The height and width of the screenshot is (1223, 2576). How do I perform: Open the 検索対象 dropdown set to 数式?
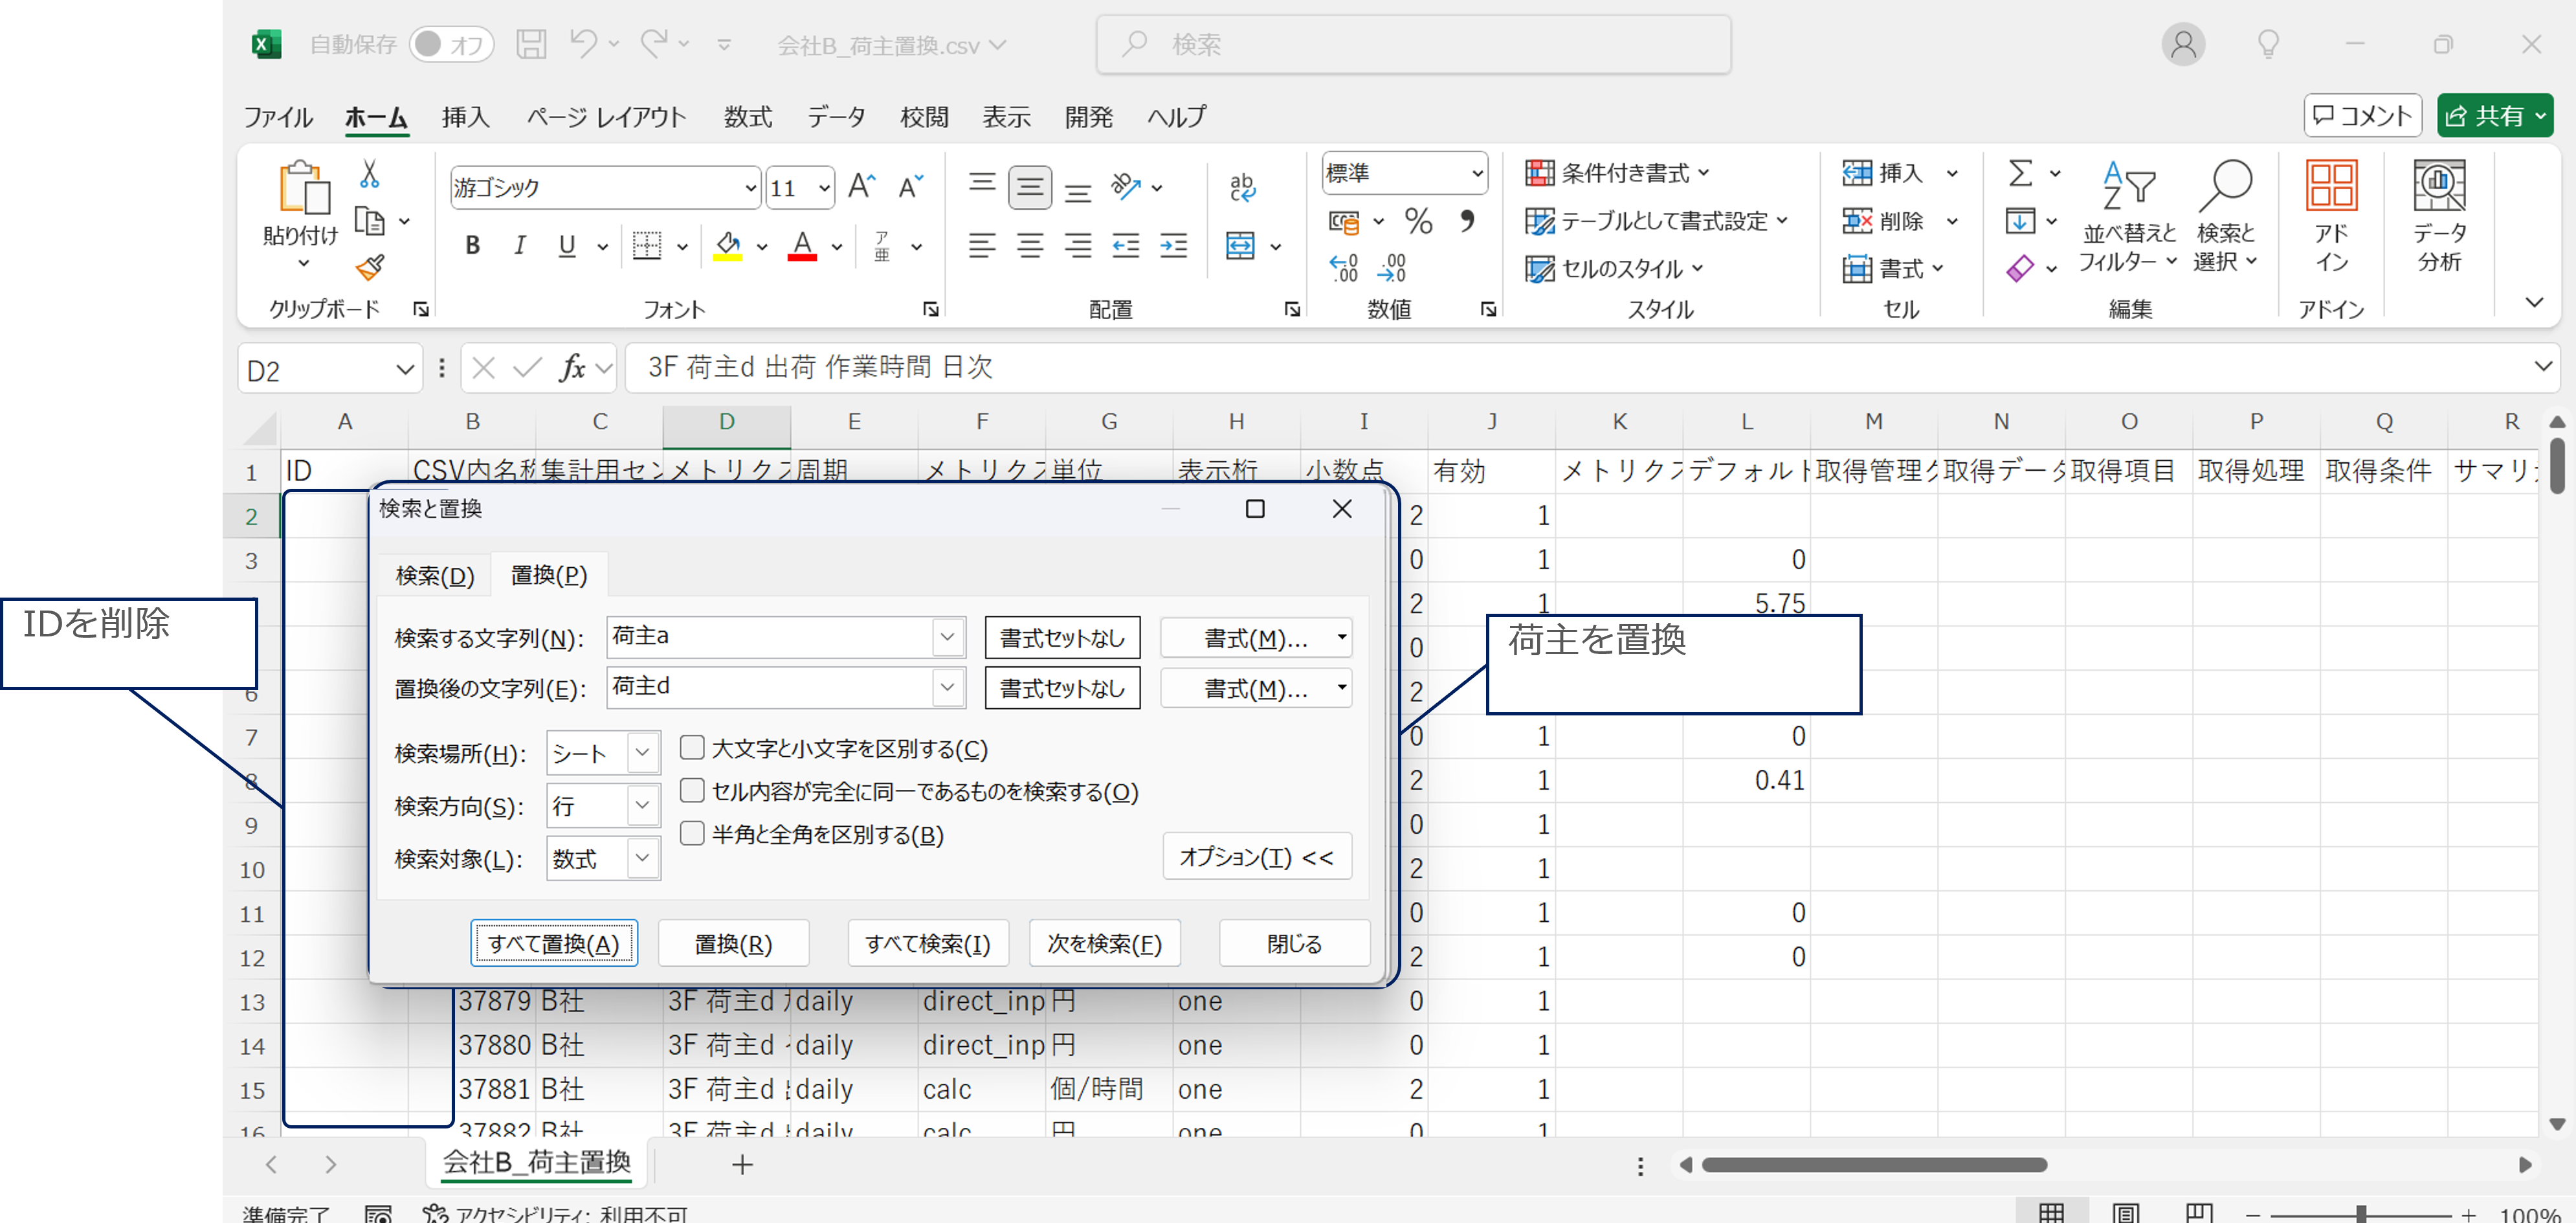click(x=643, y=858)
